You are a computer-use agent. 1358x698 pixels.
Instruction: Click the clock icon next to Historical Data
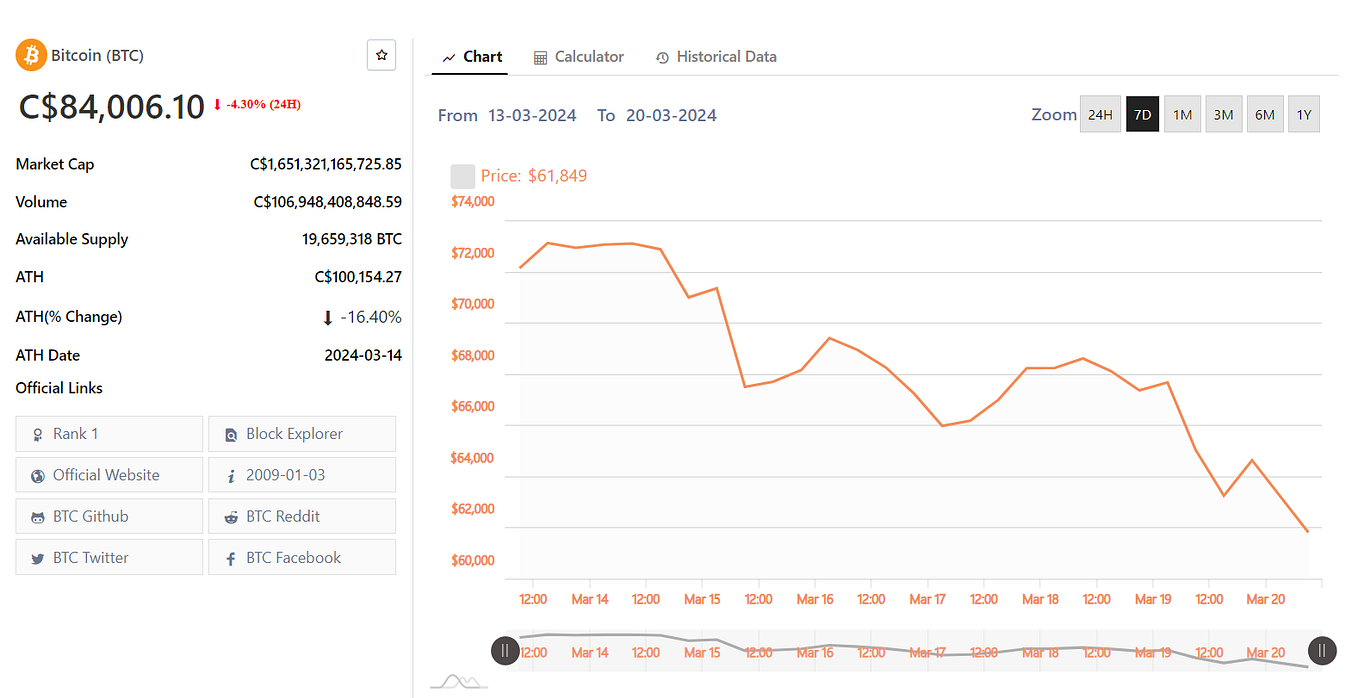pyautogui.click(x=662, y=57)
